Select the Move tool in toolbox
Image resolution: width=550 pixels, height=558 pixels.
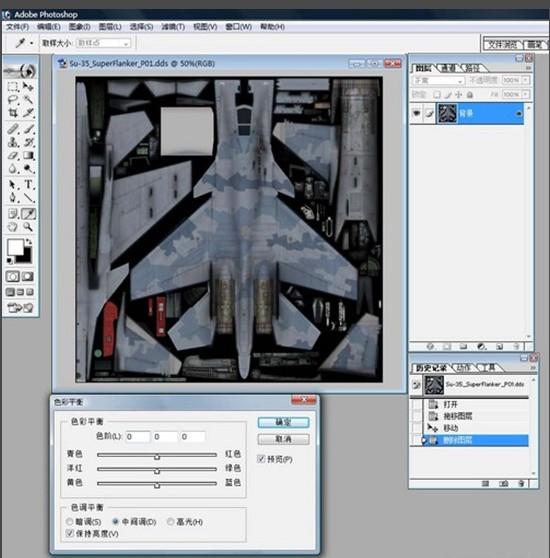click(x=28, y=86)
